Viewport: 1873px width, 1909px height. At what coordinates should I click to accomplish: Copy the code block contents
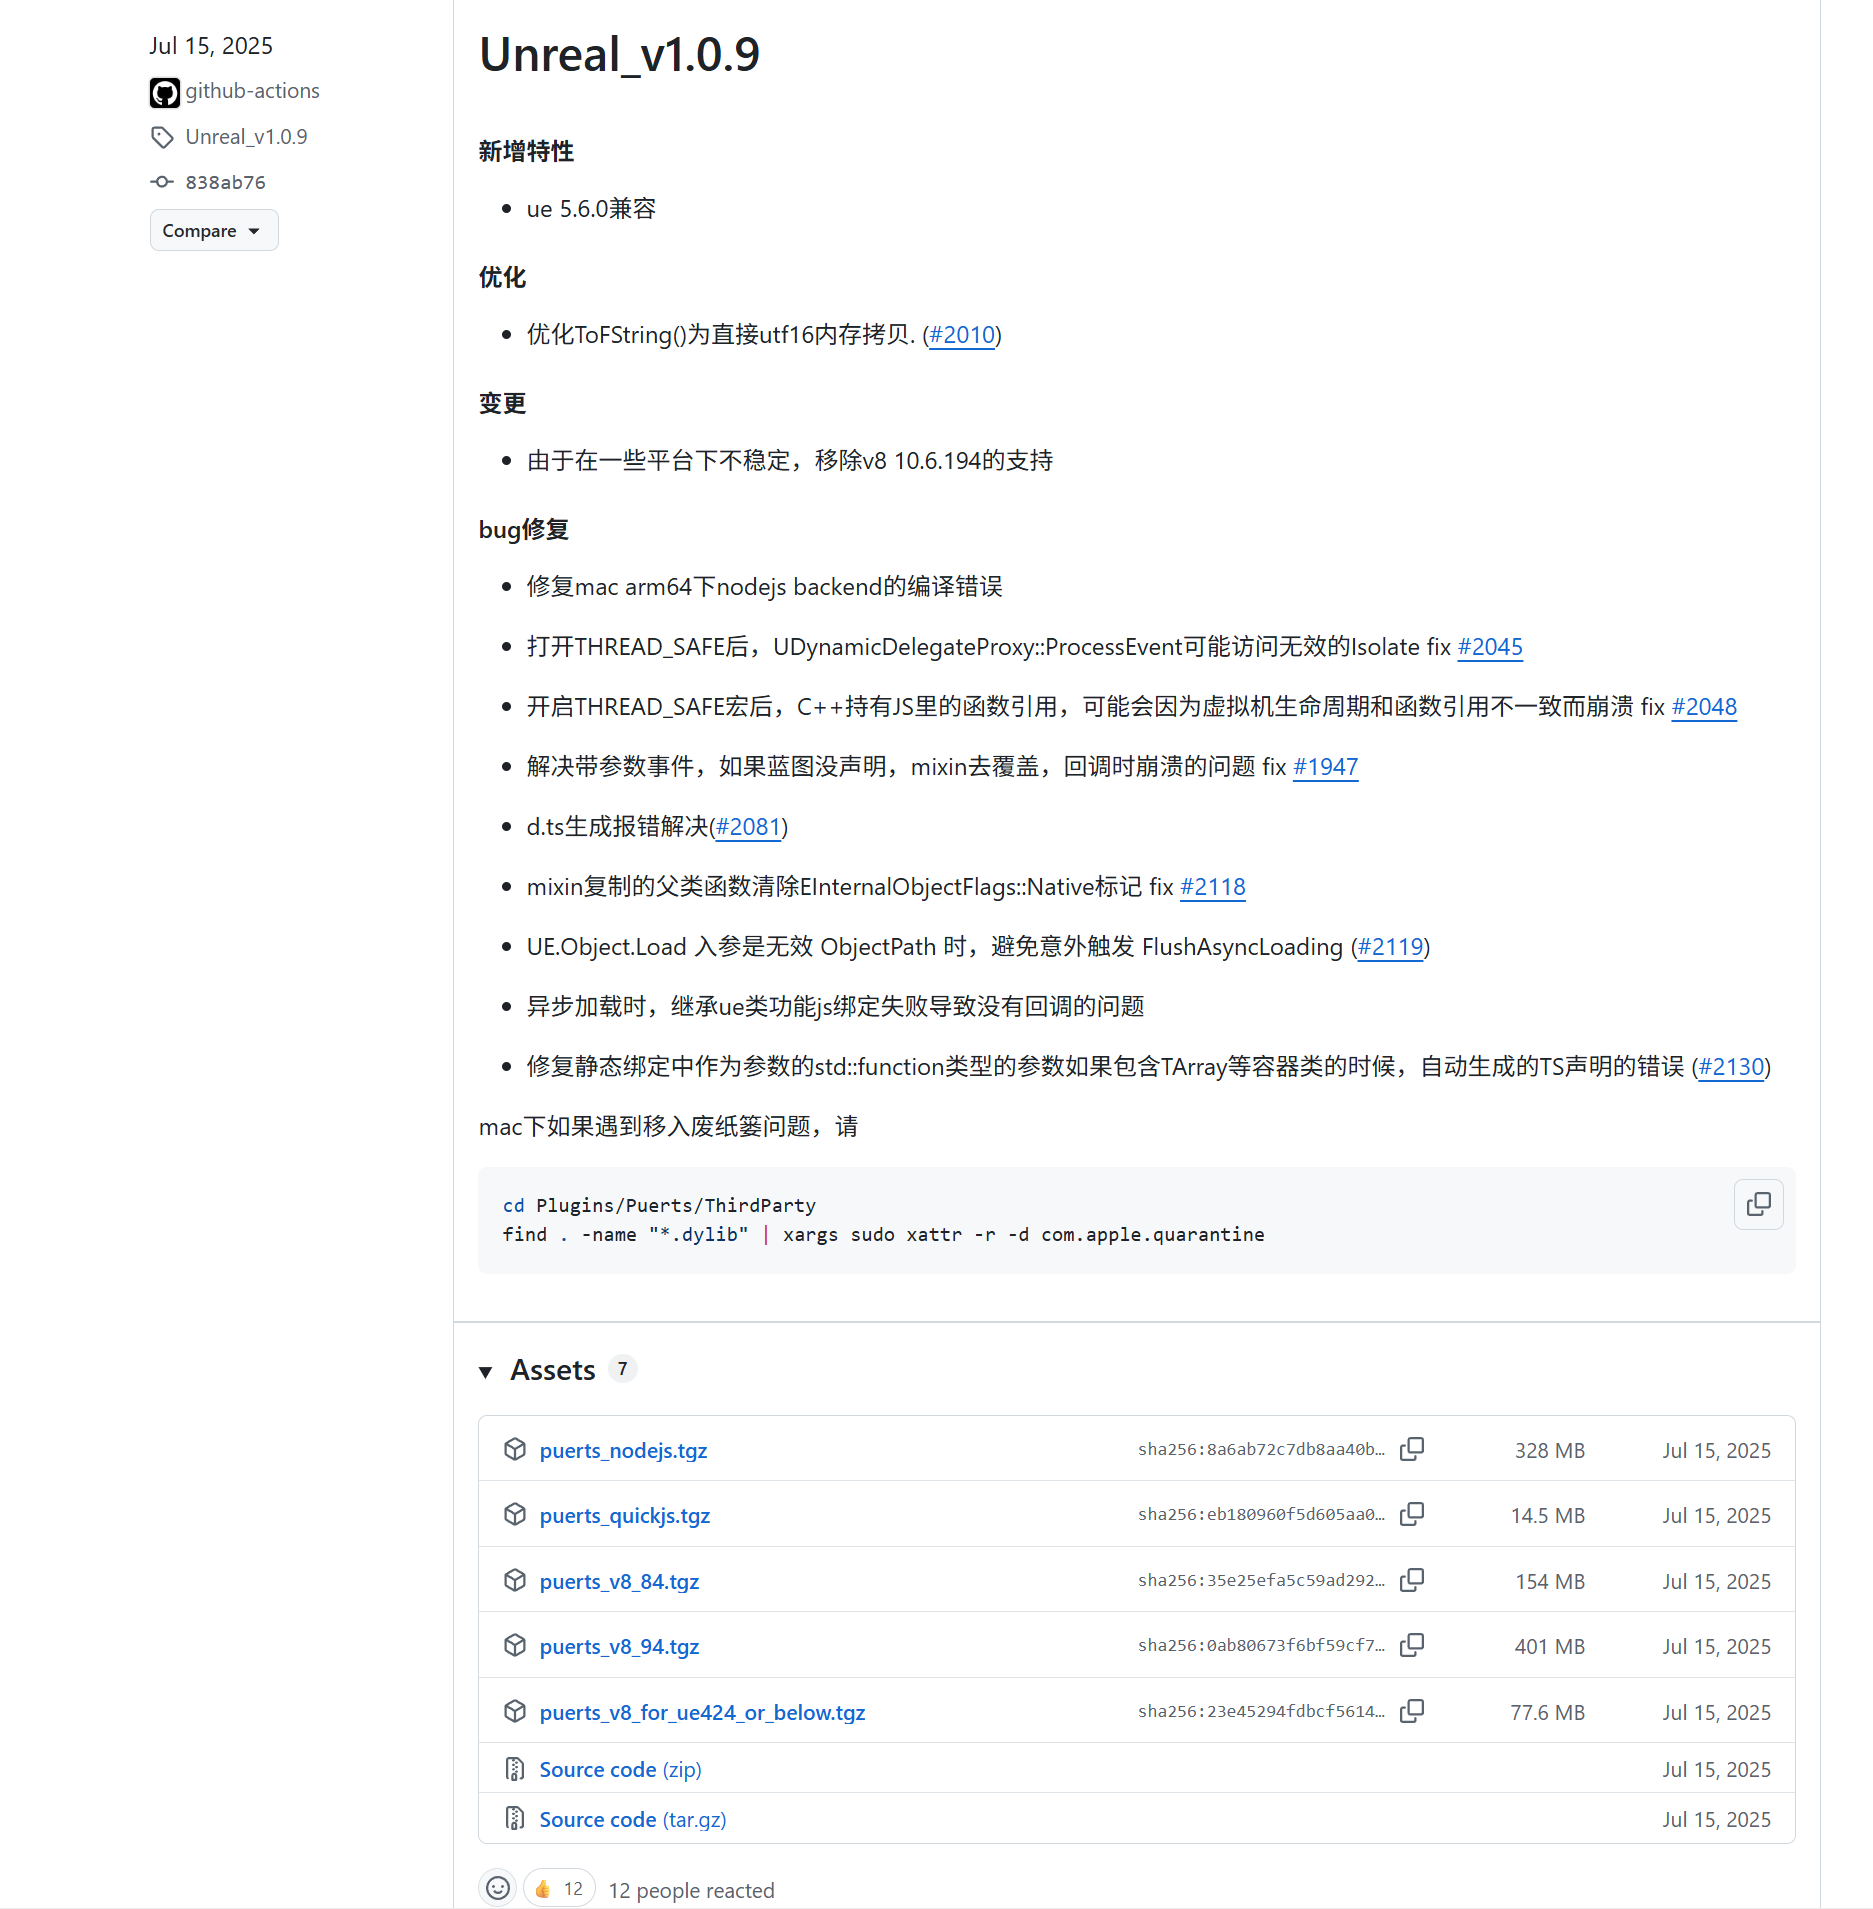[x=1758, y=1204]
